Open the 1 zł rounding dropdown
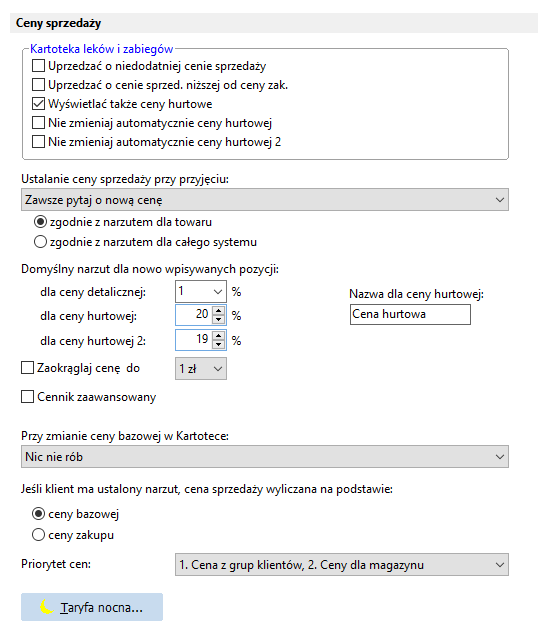540x640 pixels. [201, 369]
